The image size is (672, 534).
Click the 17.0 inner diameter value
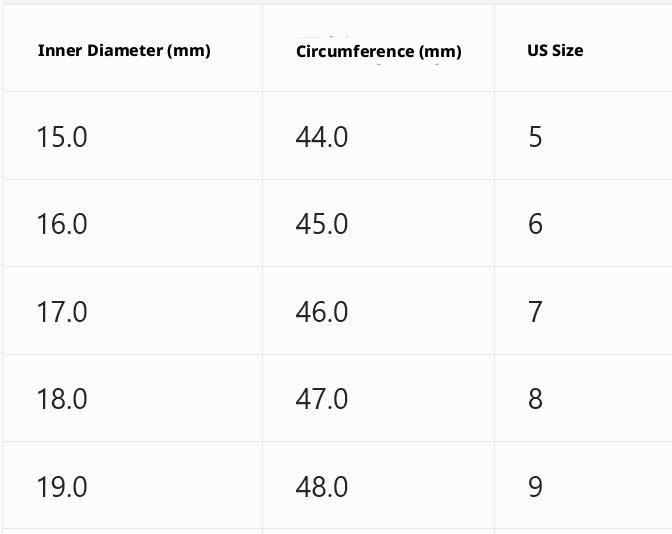62,311
